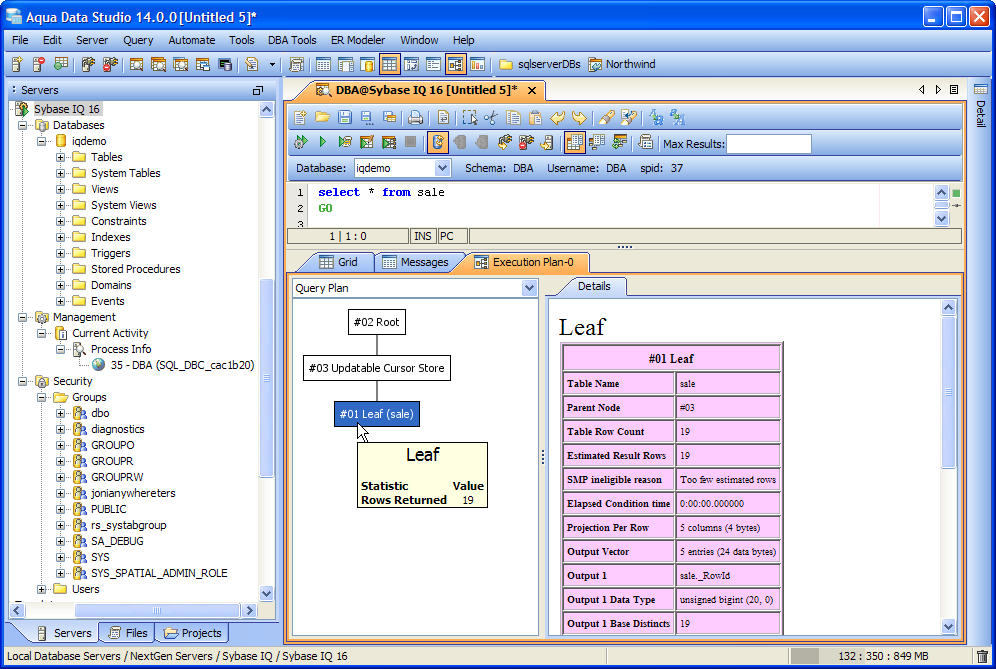Select the #01 Leaf (sale) node
This screenshot has width=996, height=669.
[377, 414]
